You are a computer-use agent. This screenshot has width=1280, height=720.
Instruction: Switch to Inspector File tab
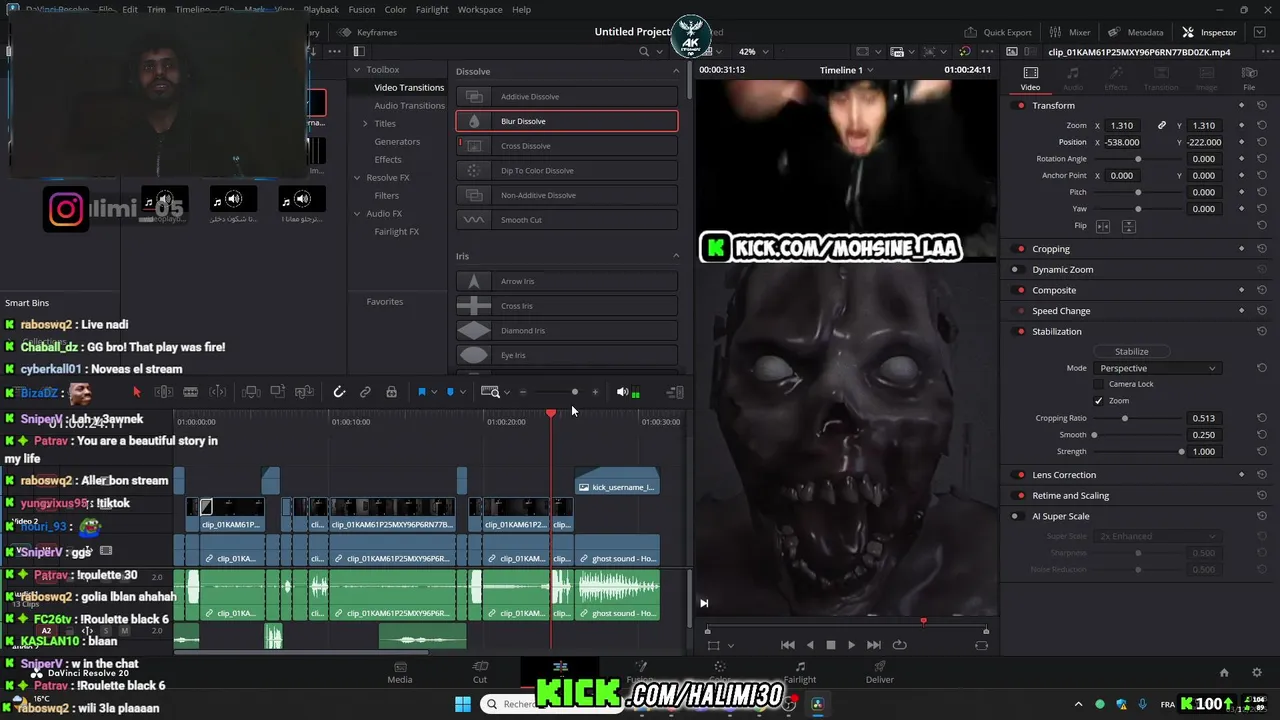point(1249,78)
